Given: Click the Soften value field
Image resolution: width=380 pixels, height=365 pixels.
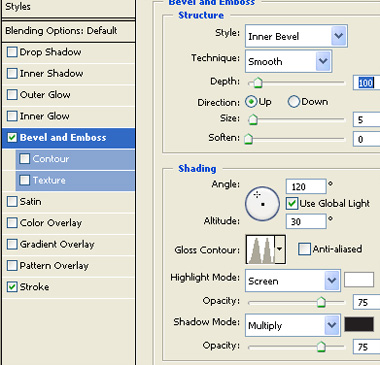Looking at the screenshot, I should pos(367,139).
